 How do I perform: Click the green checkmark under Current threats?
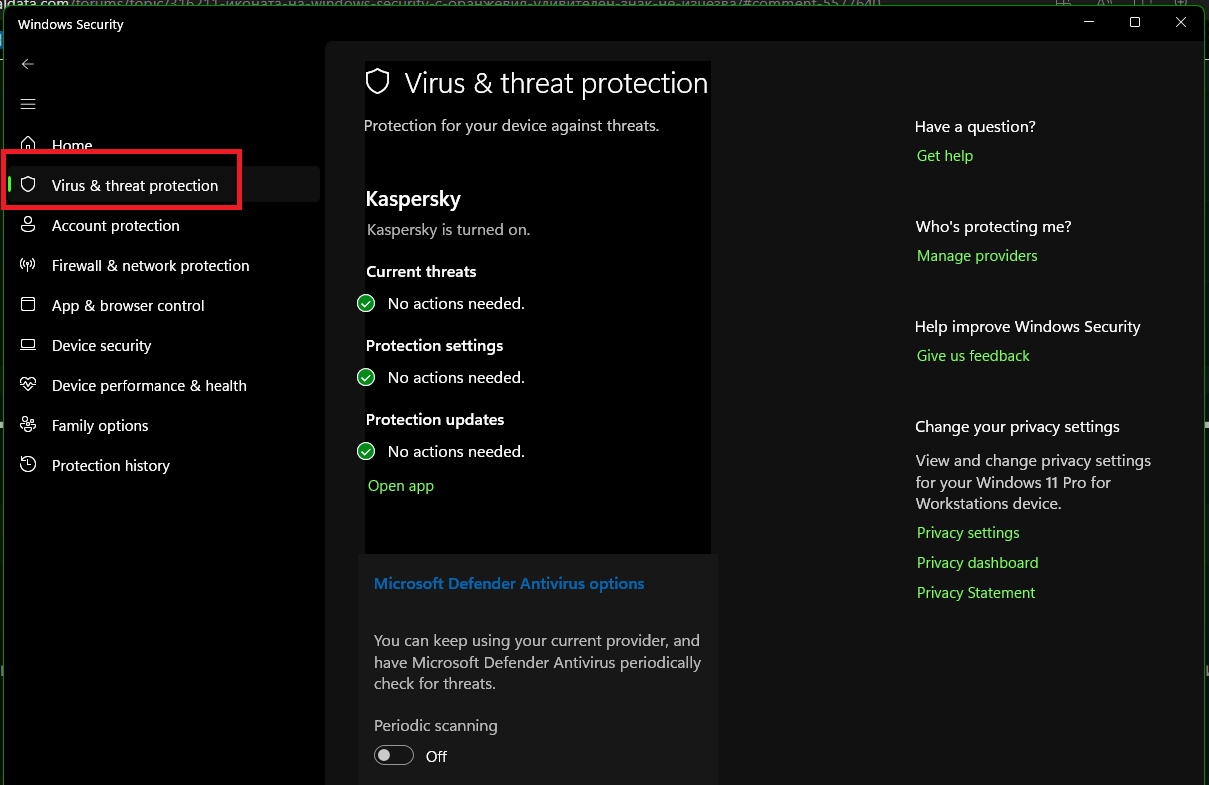coord(366,303)
